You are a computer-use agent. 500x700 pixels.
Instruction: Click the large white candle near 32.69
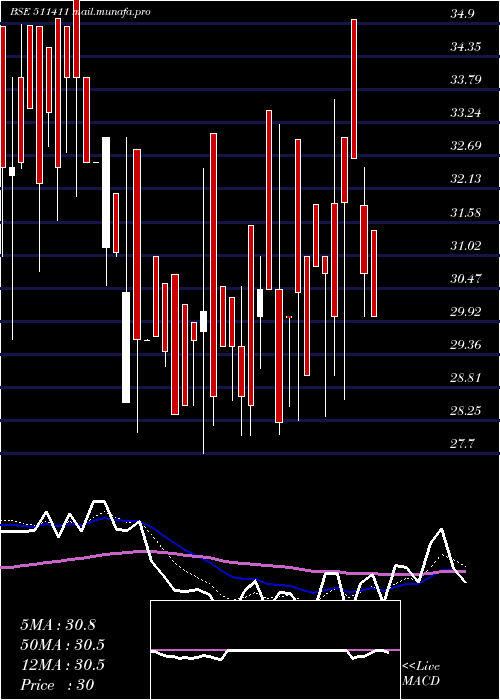106,192
